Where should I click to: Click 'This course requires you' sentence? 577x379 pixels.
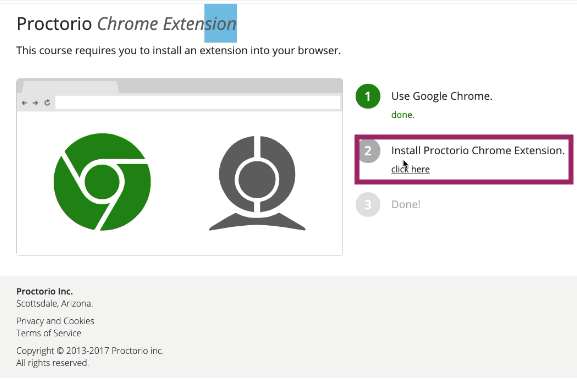tap(178, 50)
